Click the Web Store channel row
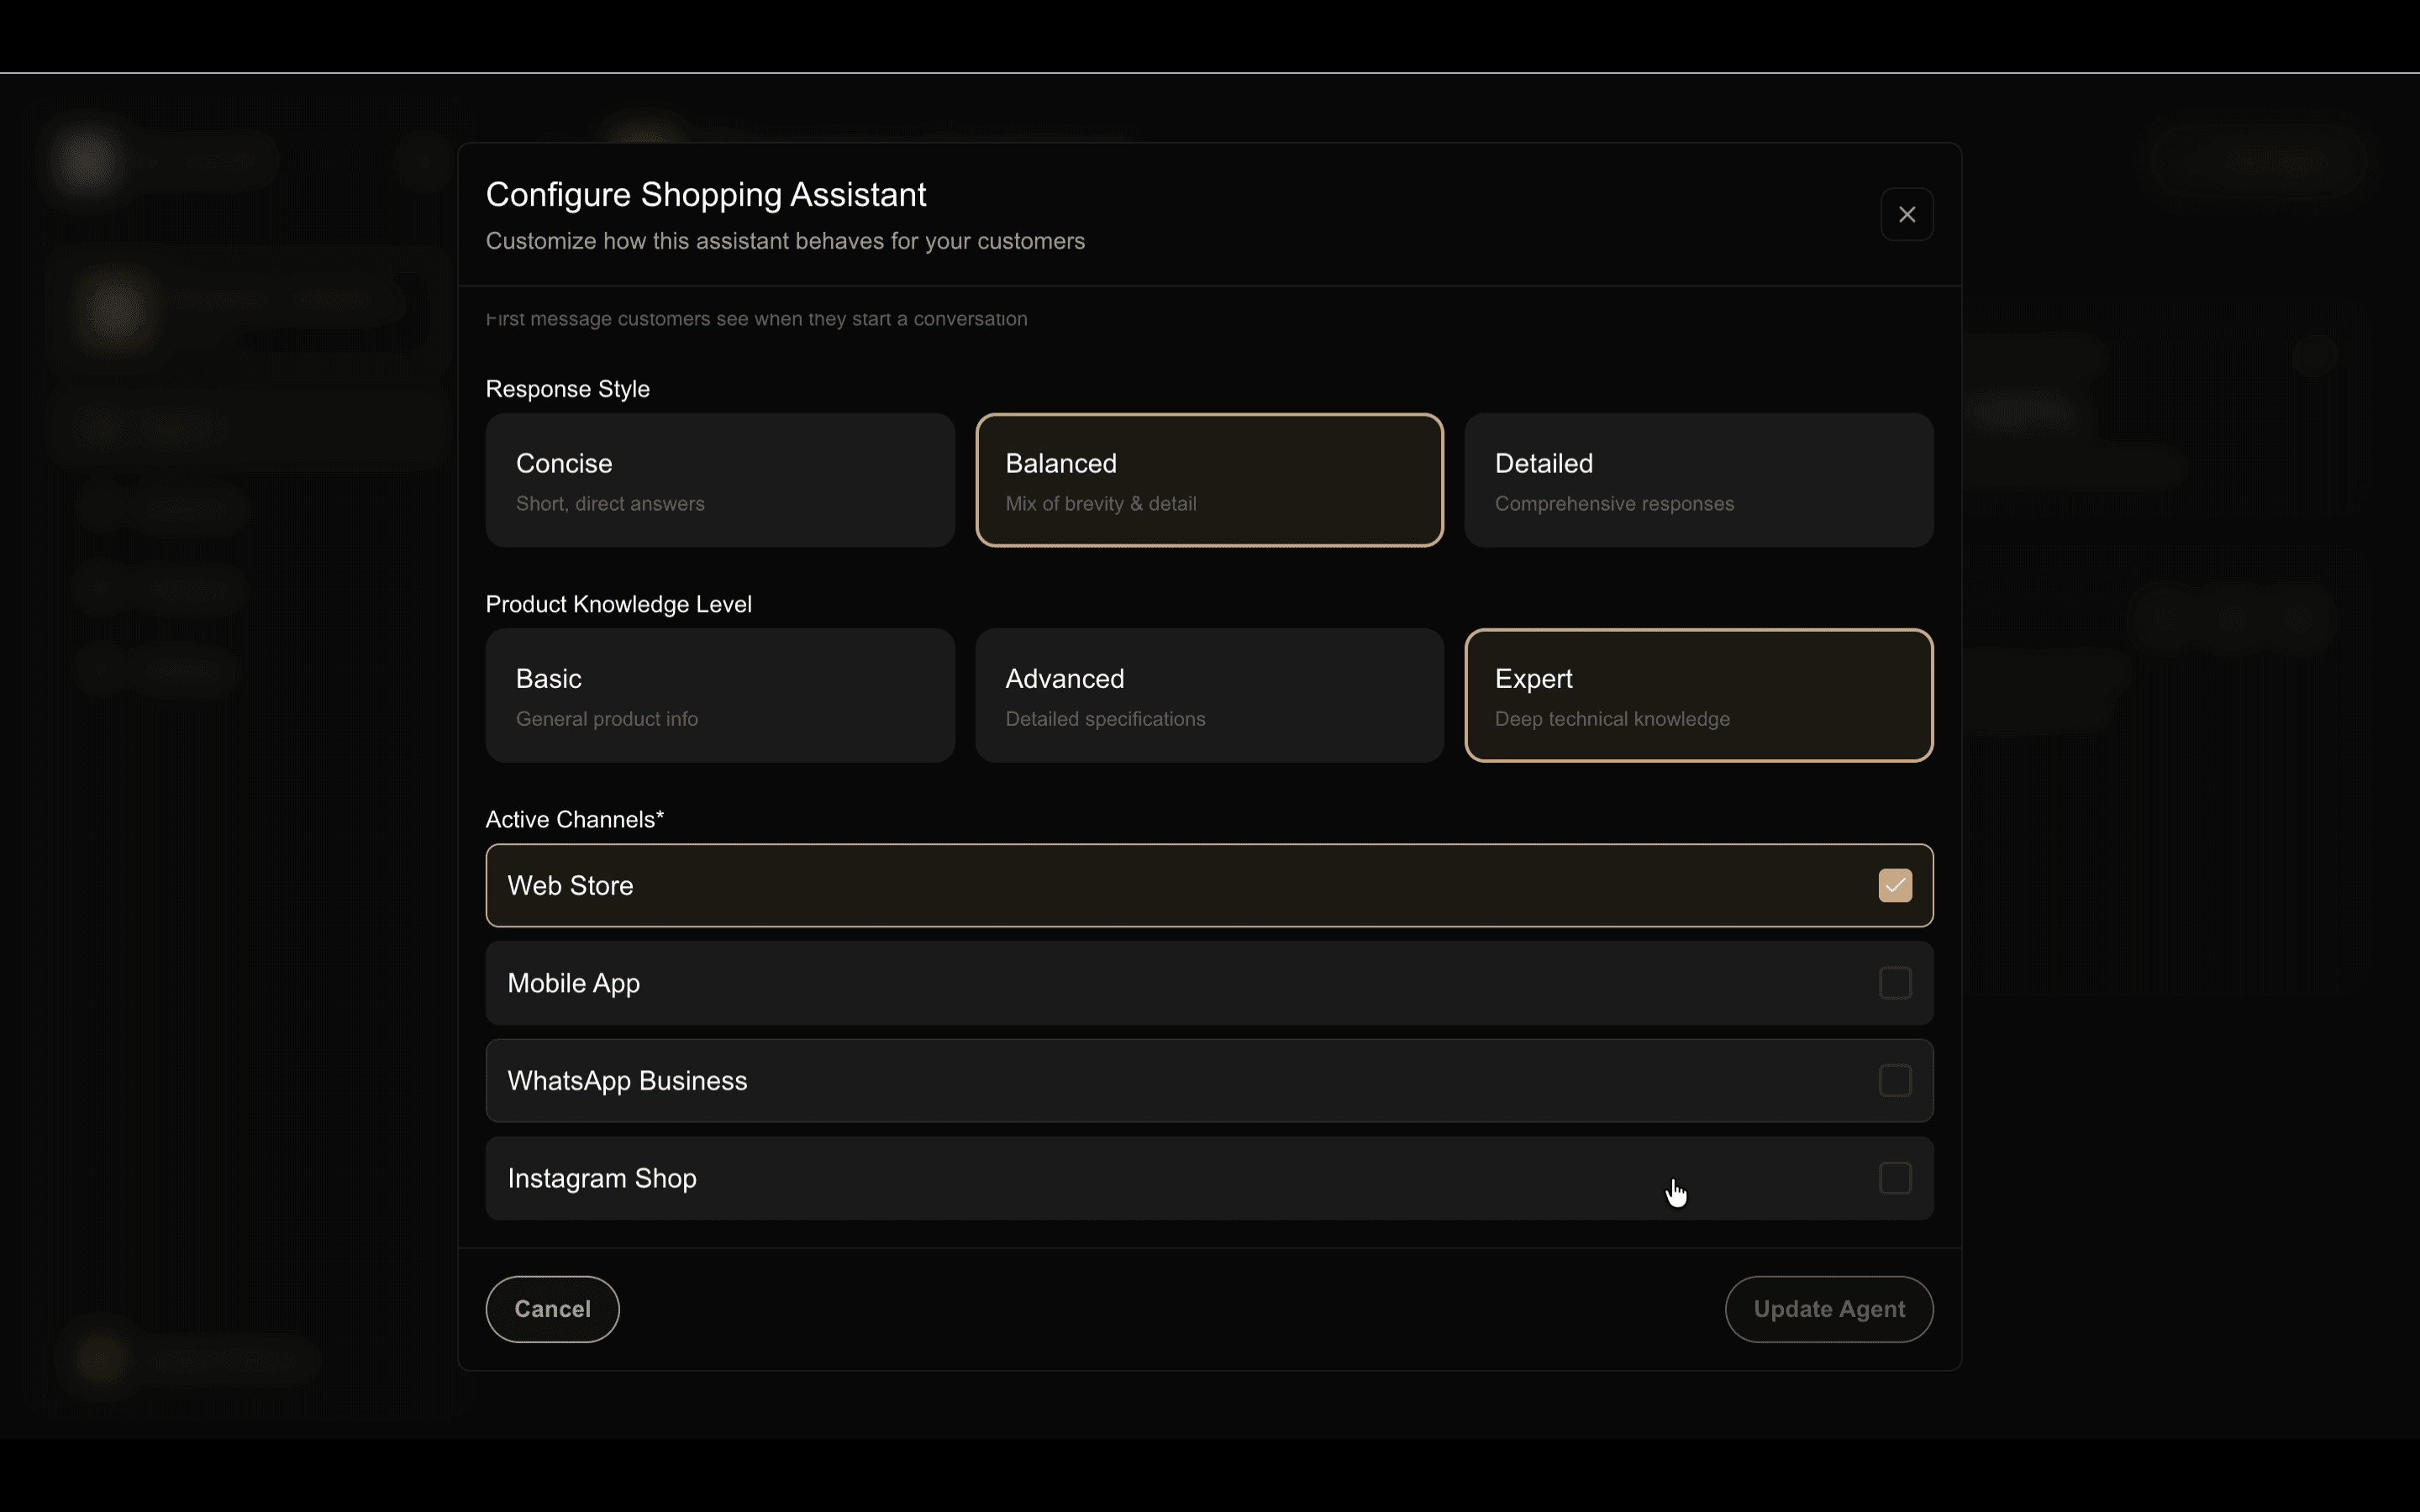 [1100, 885]
